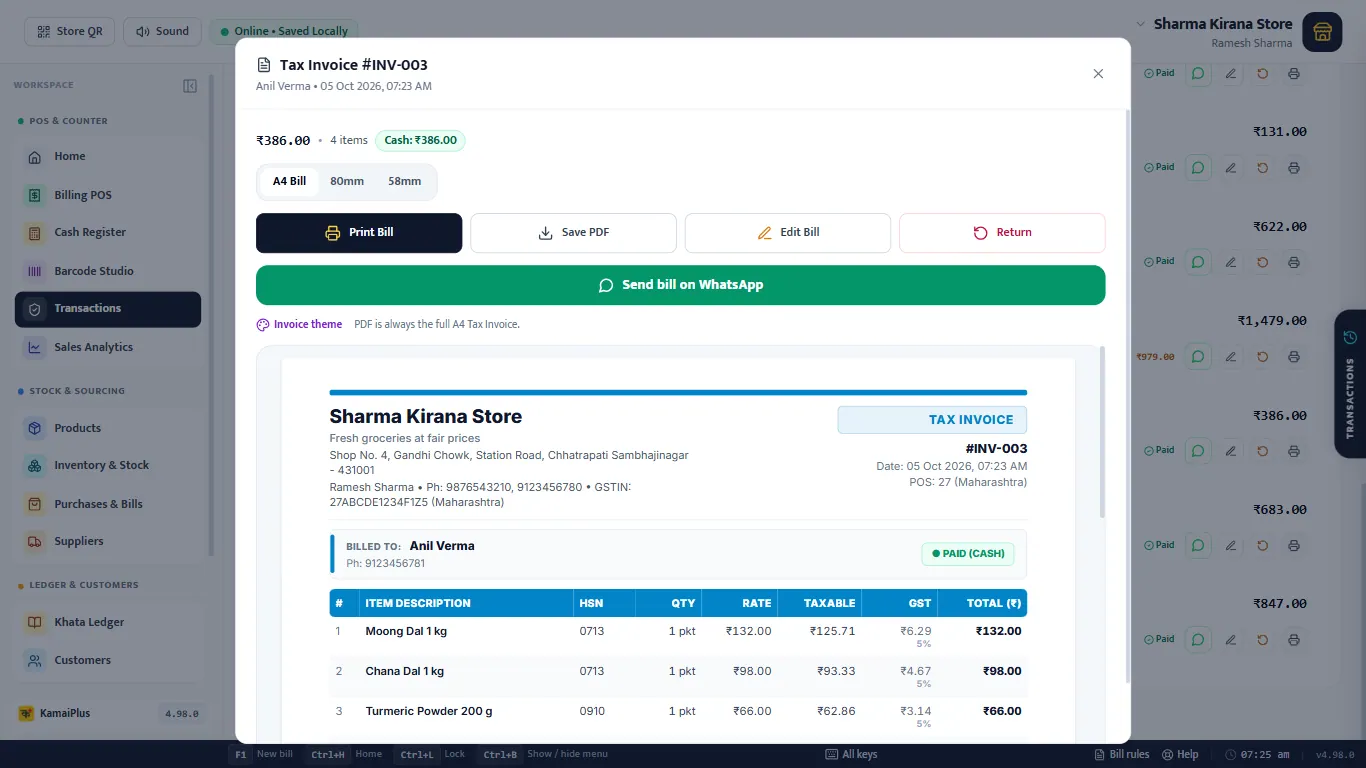This screenshot has width=1366, height=768.
Task: Open the Invoice theme picker
Action: tap(299, 325)
